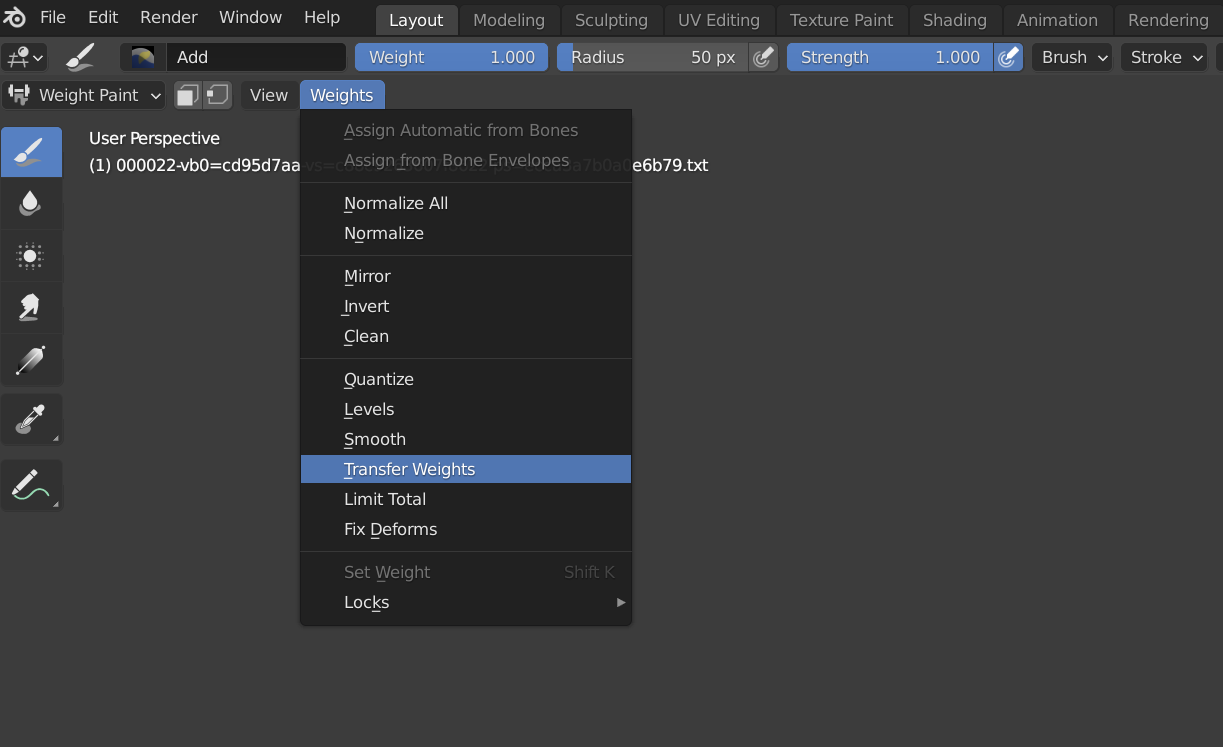Switch to the Shading workspace tab
This screenshot has width=1223, height=747.
(x=955, y=20)
